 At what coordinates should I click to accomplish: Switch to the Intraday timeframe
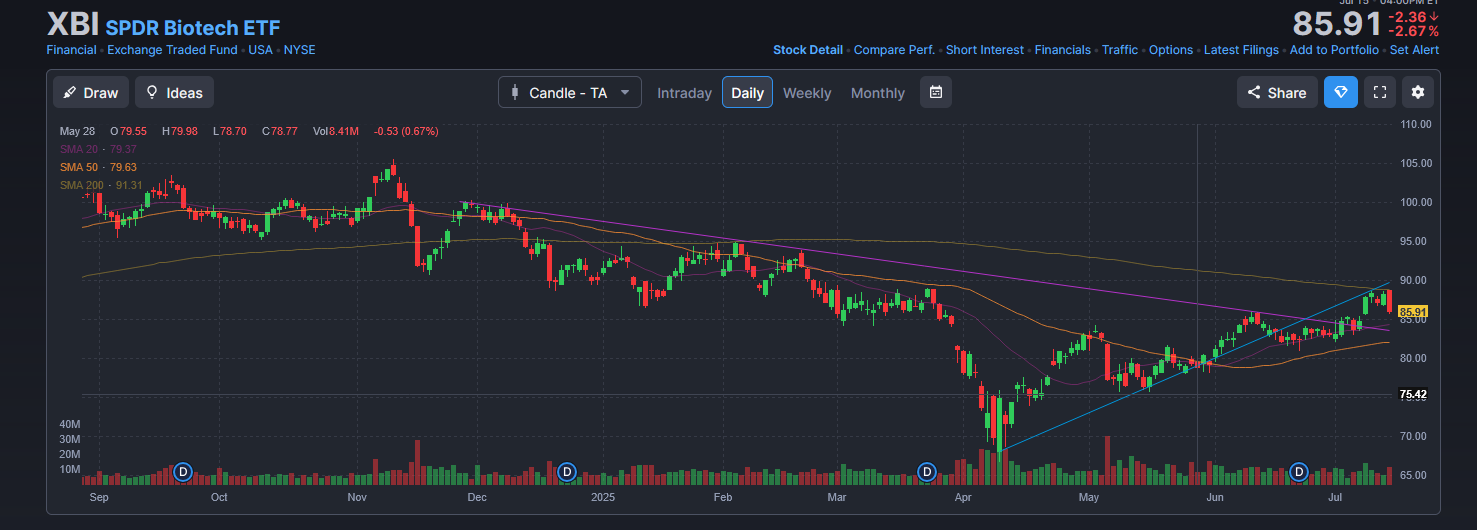tap(684, 93)
